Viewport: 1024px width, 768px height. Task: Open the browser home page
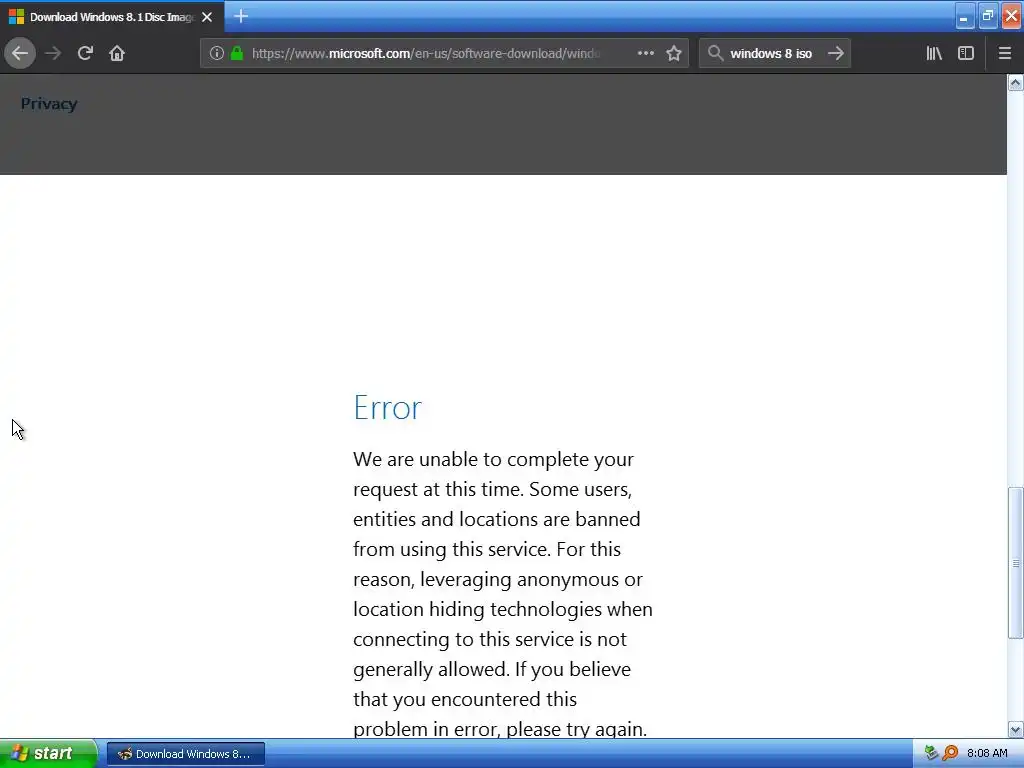click(x=117, y=53)
